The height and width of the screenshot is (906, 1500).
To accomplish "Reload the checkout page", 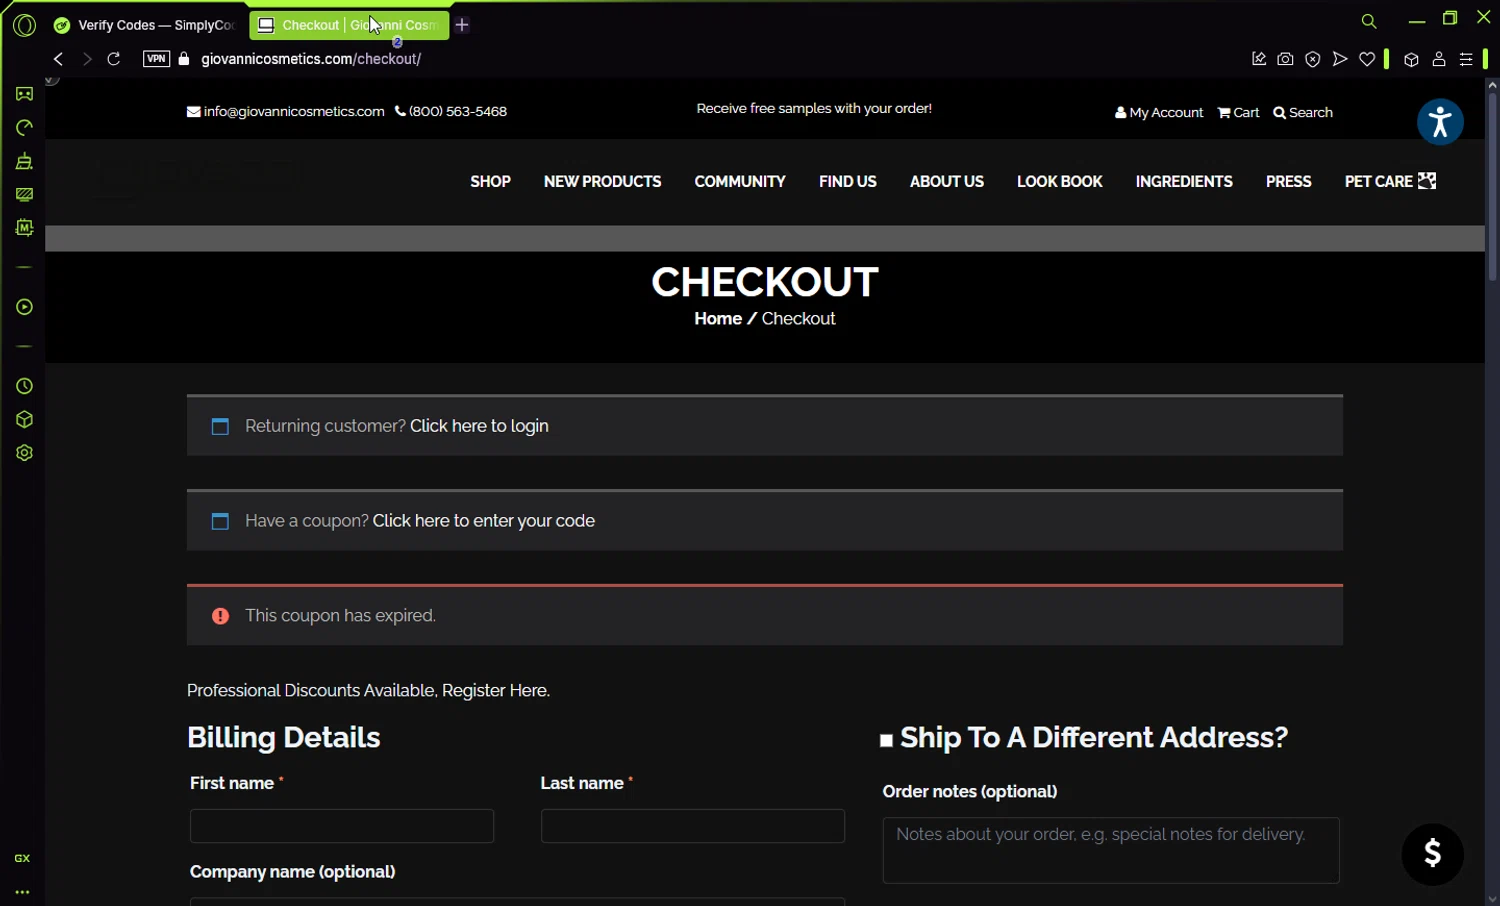I will tap(114, 59).
